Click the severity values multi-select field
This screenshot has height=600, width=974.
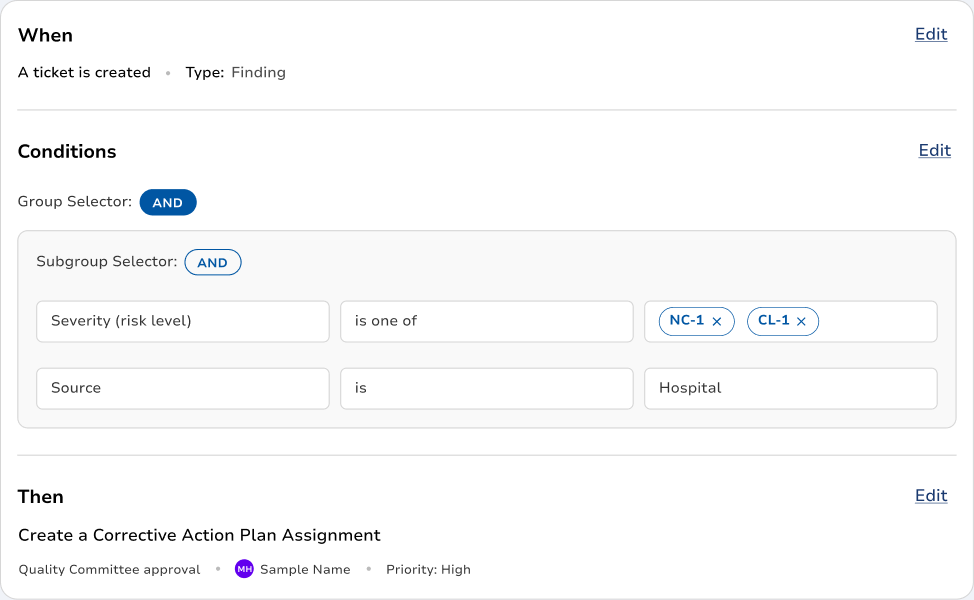(x=791, y=321)
